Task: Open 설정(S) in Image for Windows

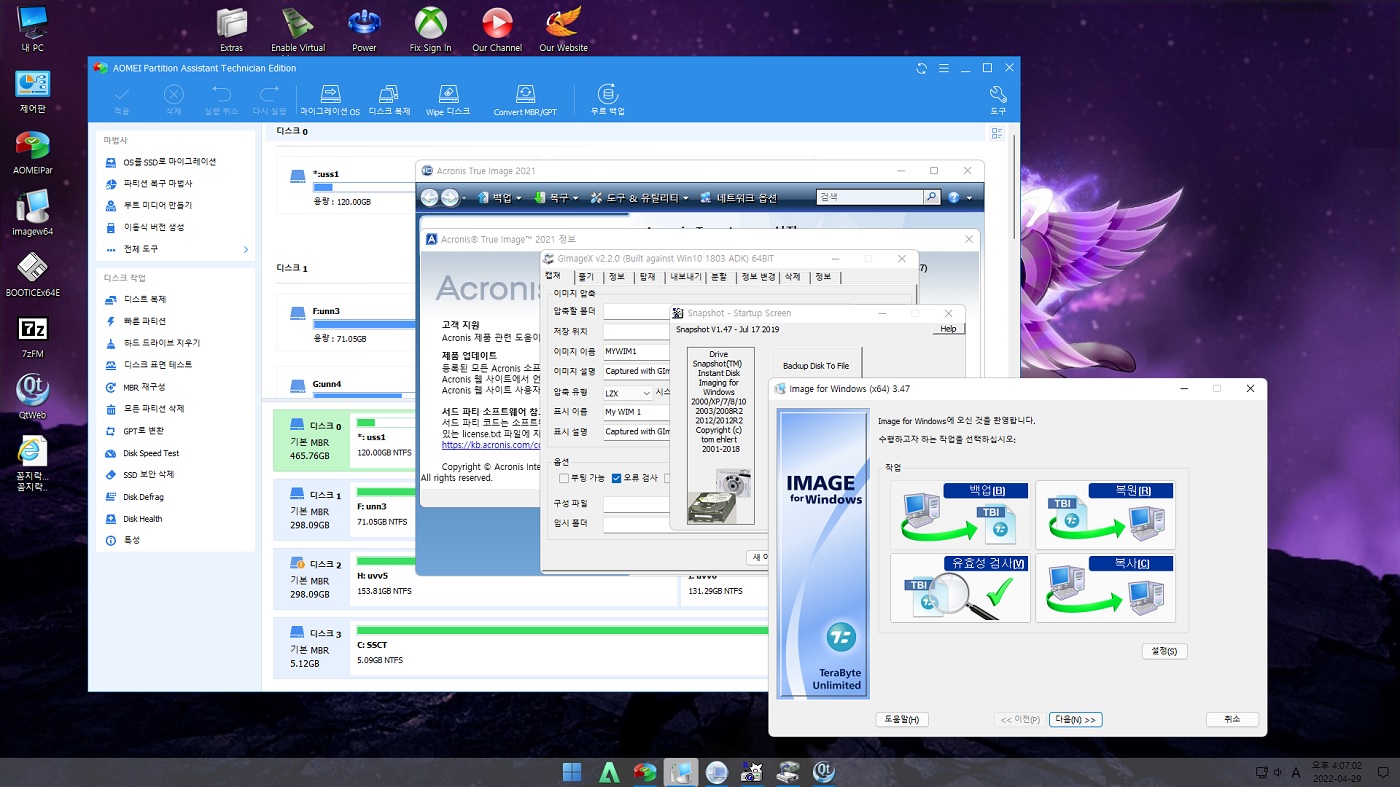Action: coord(1164,651)
